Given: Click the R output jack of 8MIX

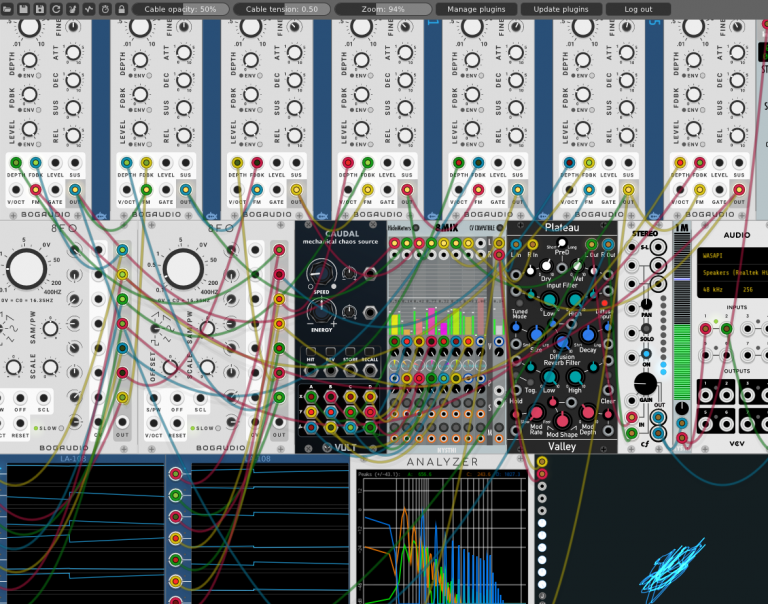Looking at the screenshot, I should pos(499,255).
